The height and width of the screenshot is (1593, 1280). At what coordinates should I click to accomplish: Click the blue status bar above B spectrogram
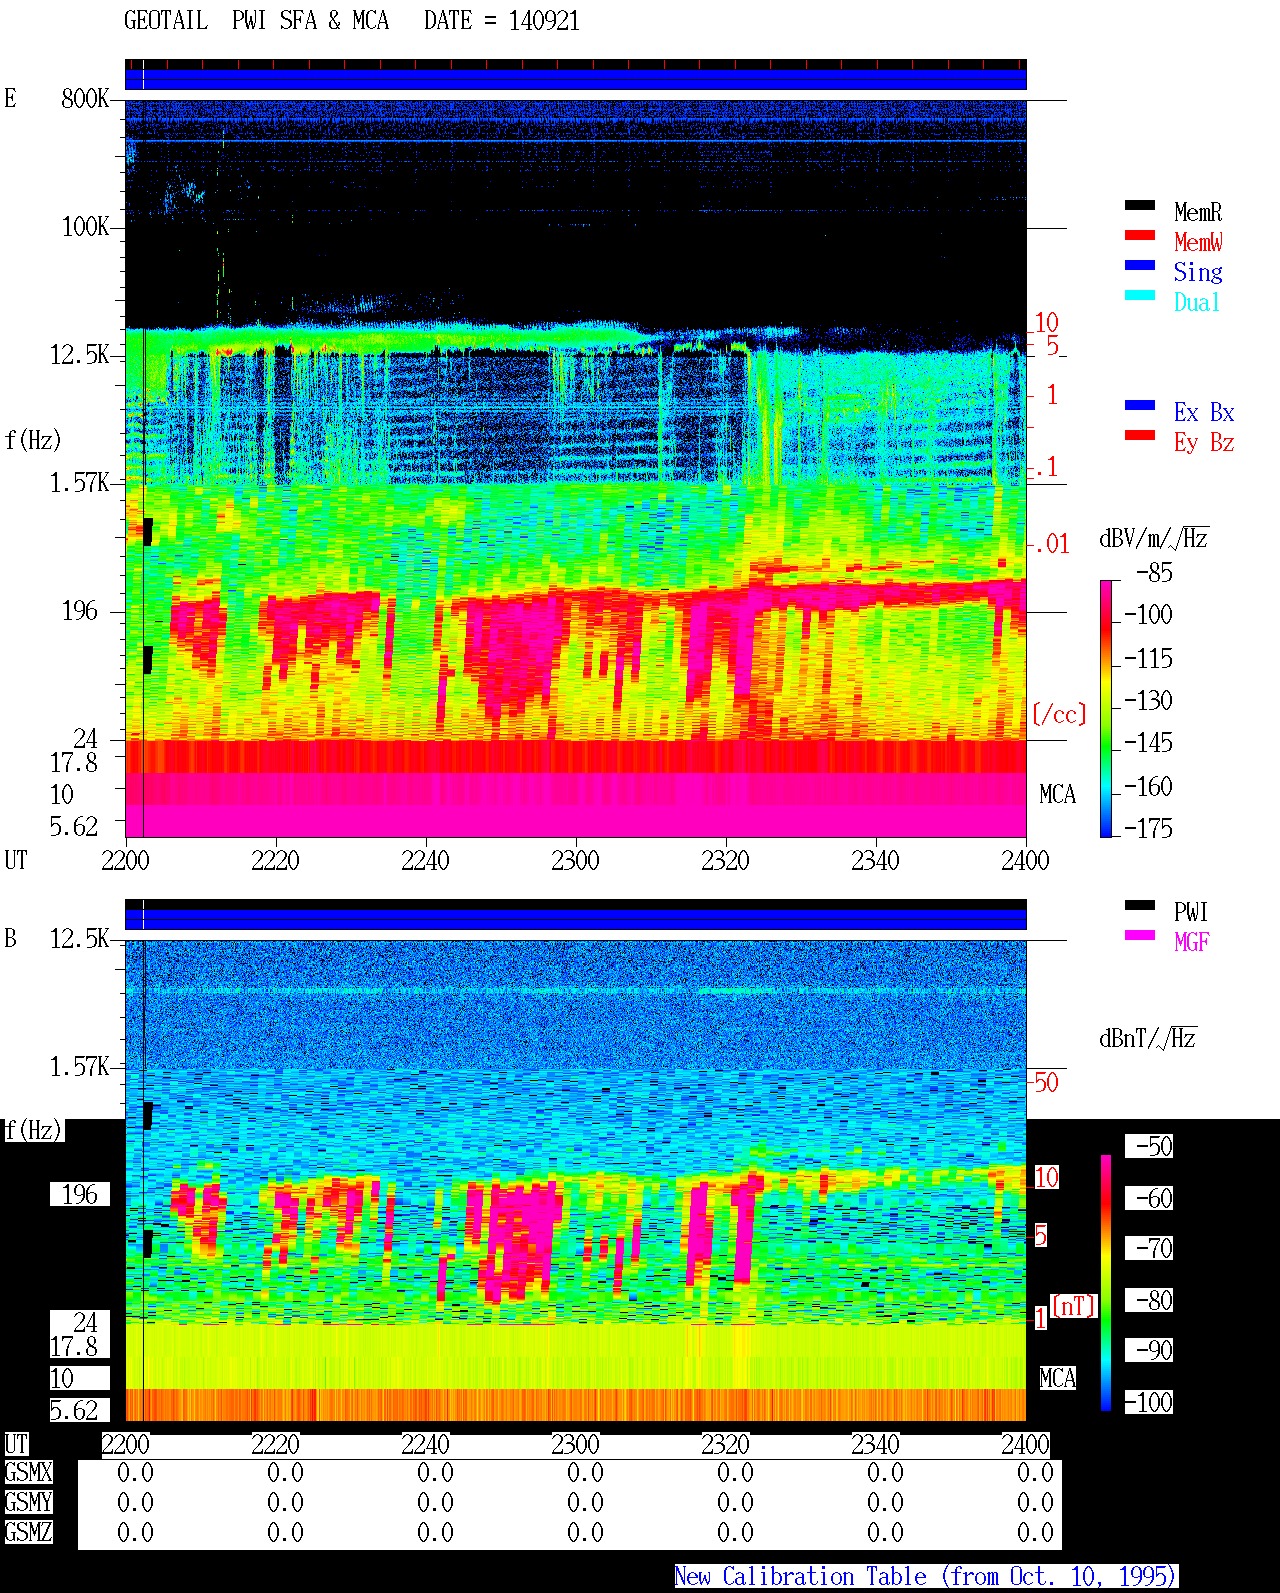point(576,919)
